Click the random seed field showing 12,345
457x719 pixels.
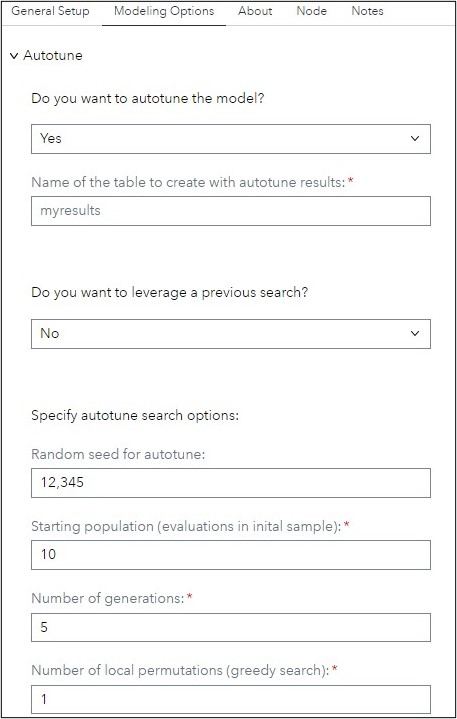231,483
